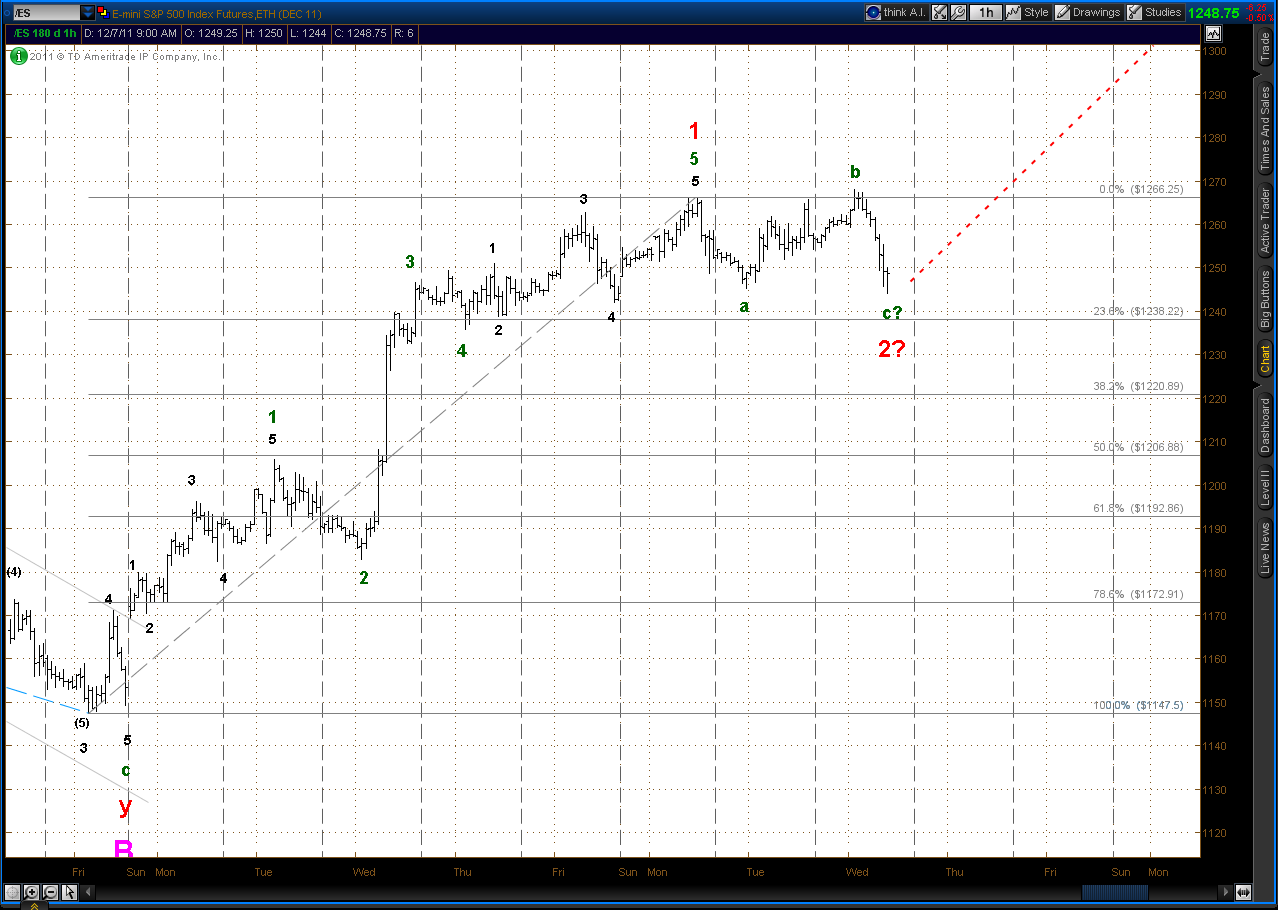The height and width of the screenshot is (910, 1278).
Task: Click the 61.8% ($1192.86) Fibonacci label
Action: pyautogui.click(x=1138, y=508)
